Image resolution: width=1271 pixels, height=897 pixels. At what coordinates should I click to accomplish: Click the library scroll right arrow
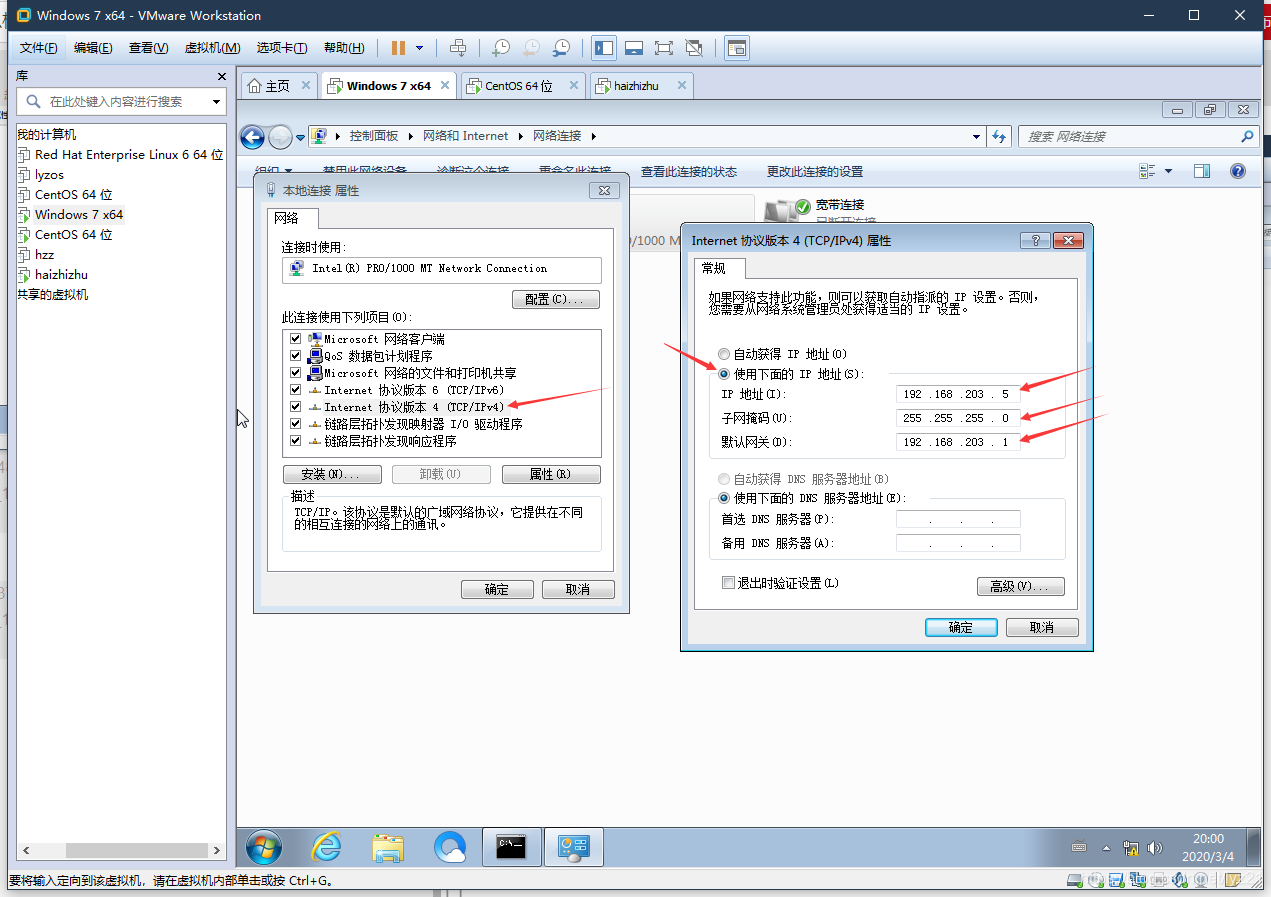tap(217, 850)
